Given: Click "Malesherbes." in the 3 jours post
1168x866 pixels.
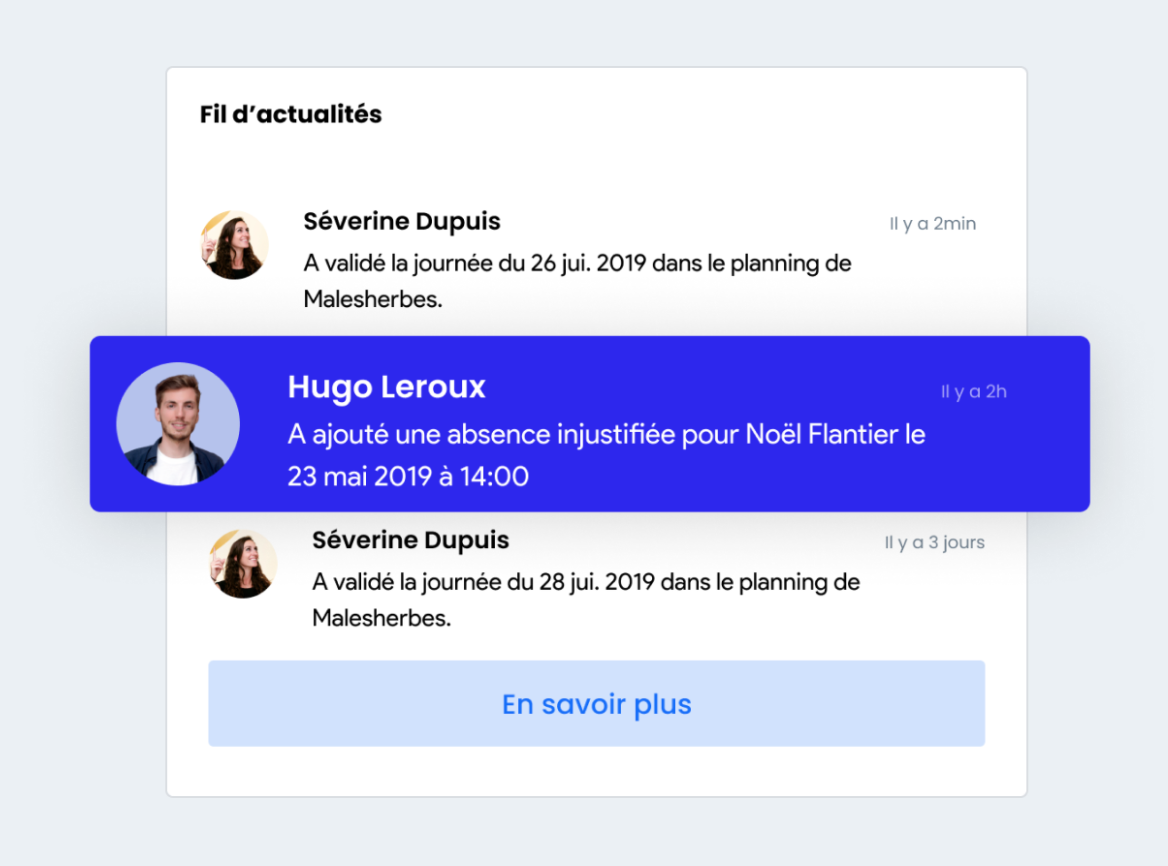Looking at the screenshot, I should pos(381,618).
